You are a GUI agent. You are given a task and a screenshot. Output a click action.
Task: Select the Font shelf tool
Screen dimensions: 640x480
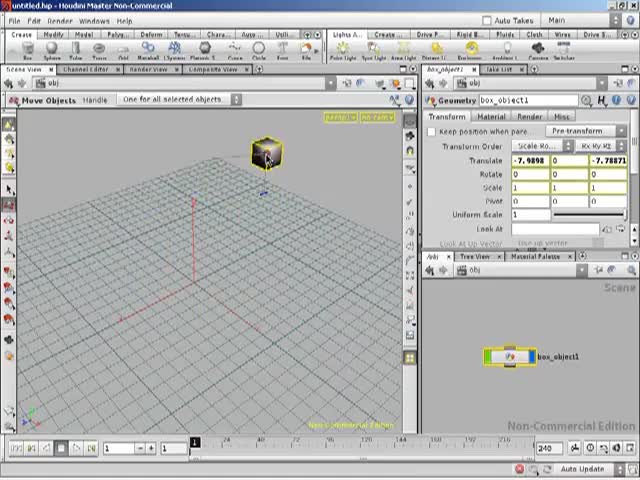click(282, 51)
